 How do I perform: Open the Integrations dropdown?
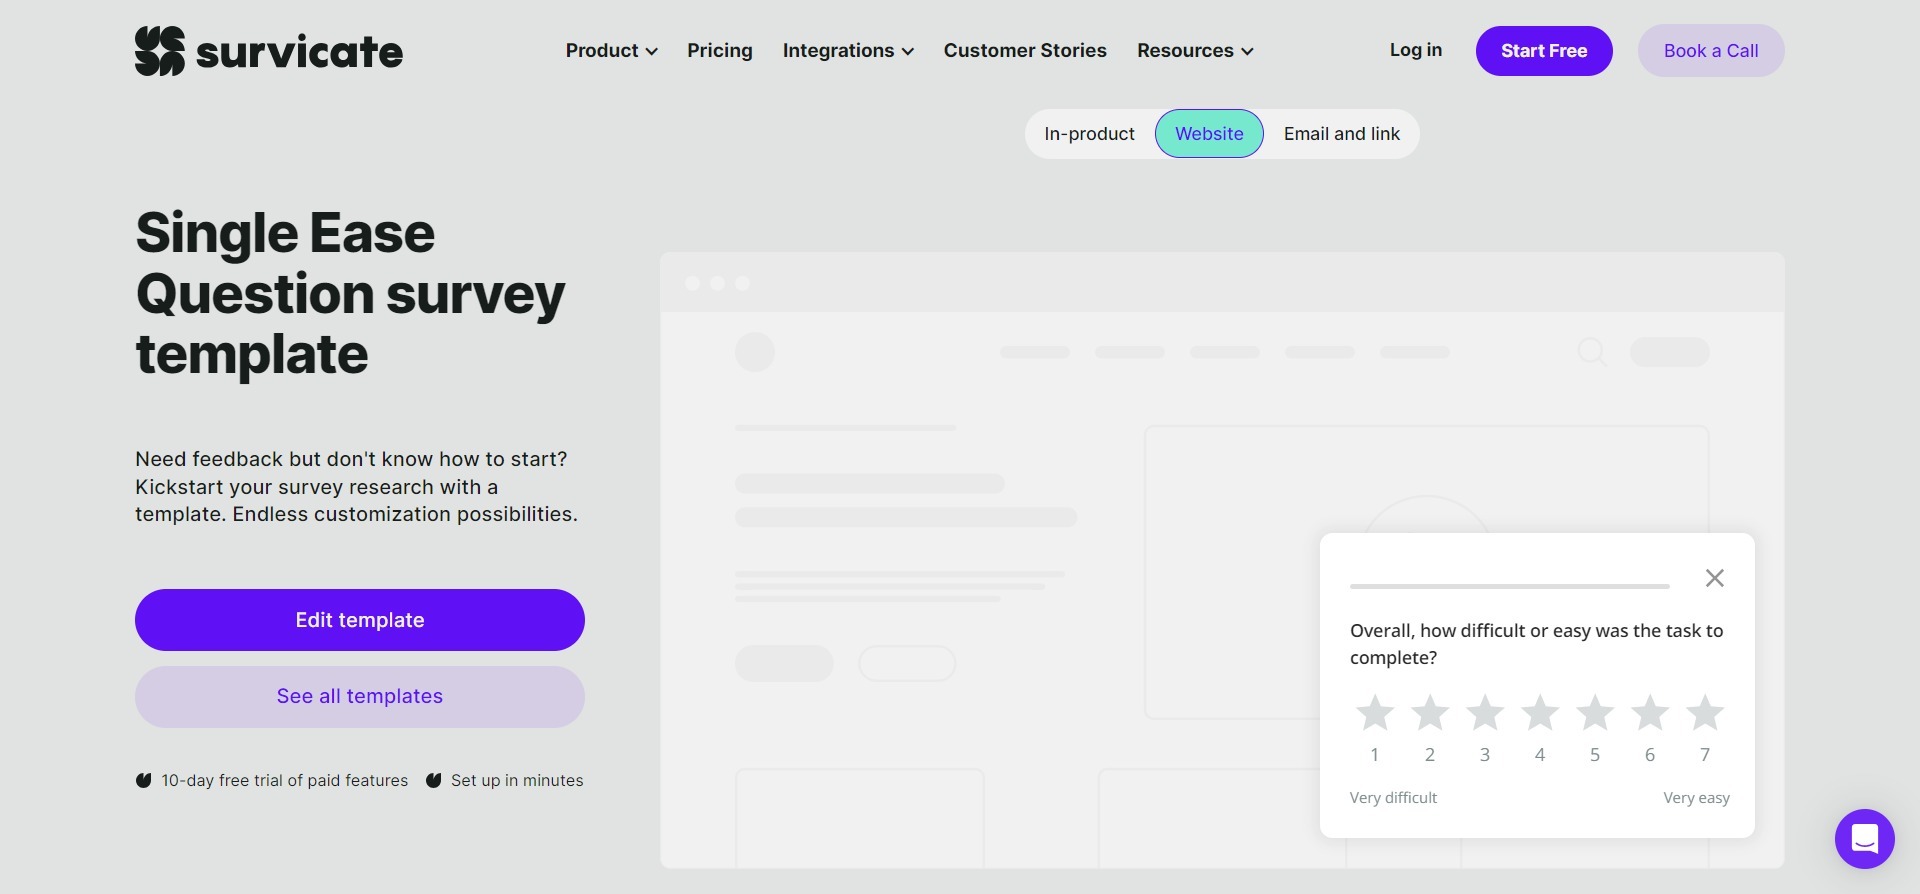point(848,51)
